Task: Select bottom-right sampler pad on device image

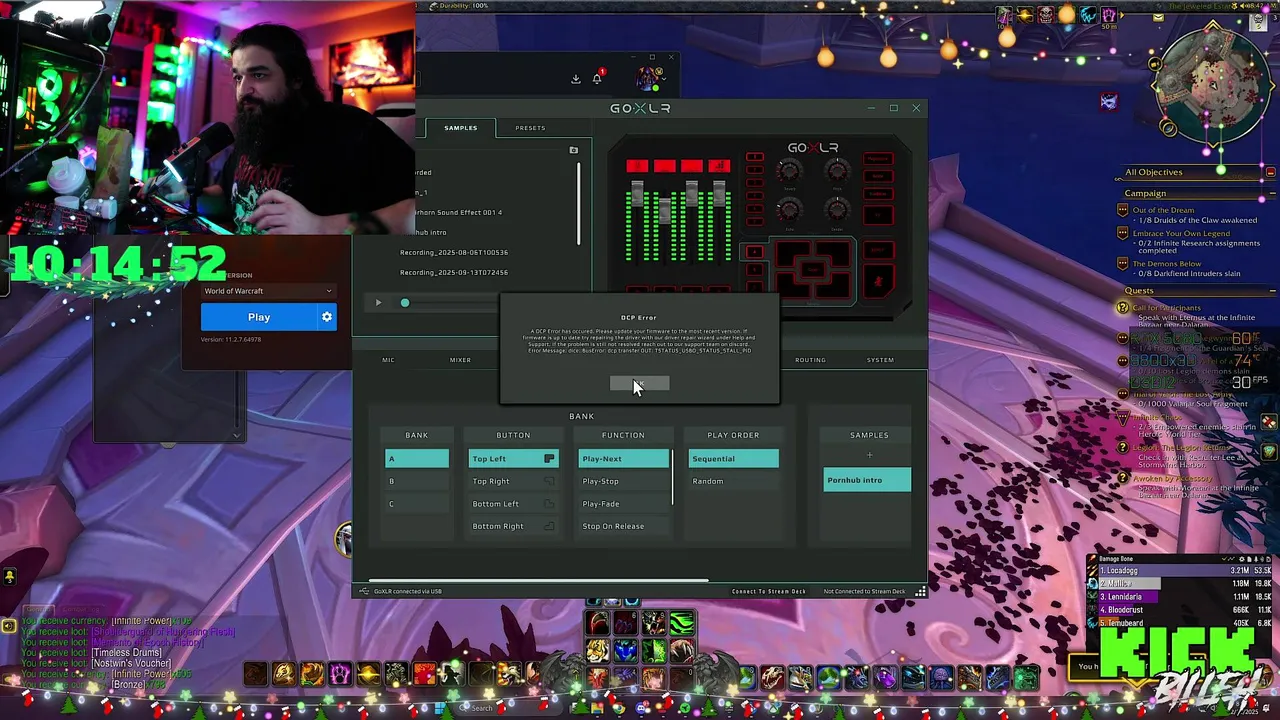Action: [835, 288]
